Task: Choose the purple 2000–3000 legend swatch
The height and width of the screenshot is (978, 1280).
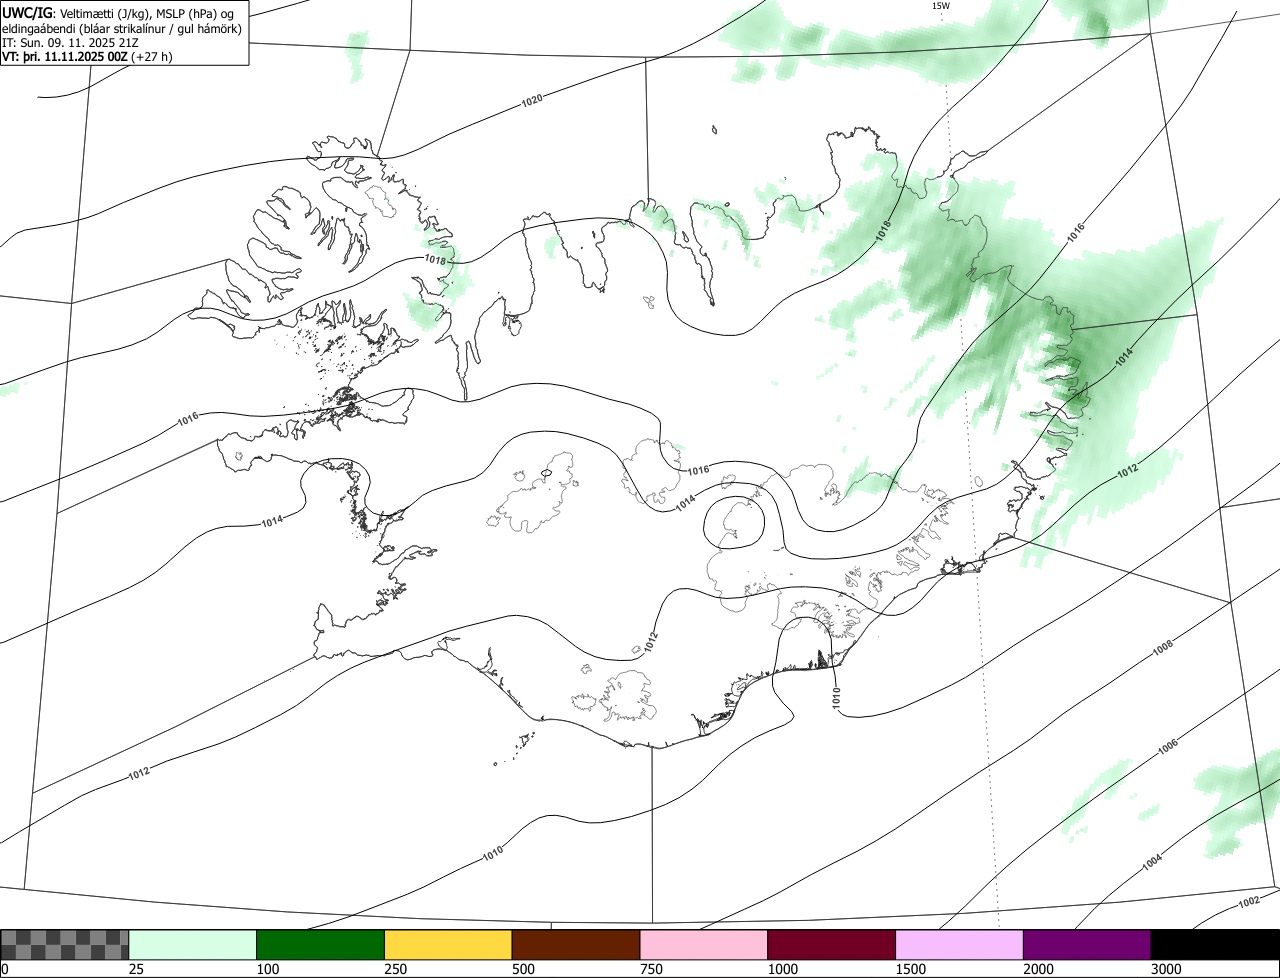Action: point(1087,945)
